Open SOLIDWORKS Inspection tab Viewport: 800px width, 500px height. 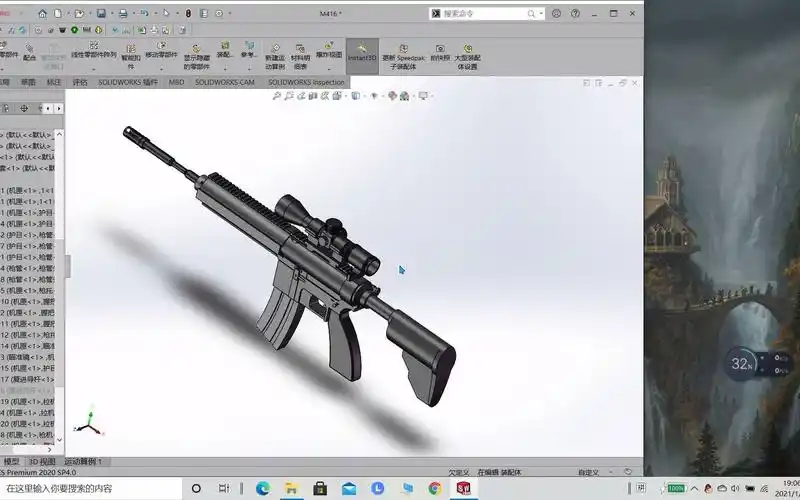[x=306, y=82]
